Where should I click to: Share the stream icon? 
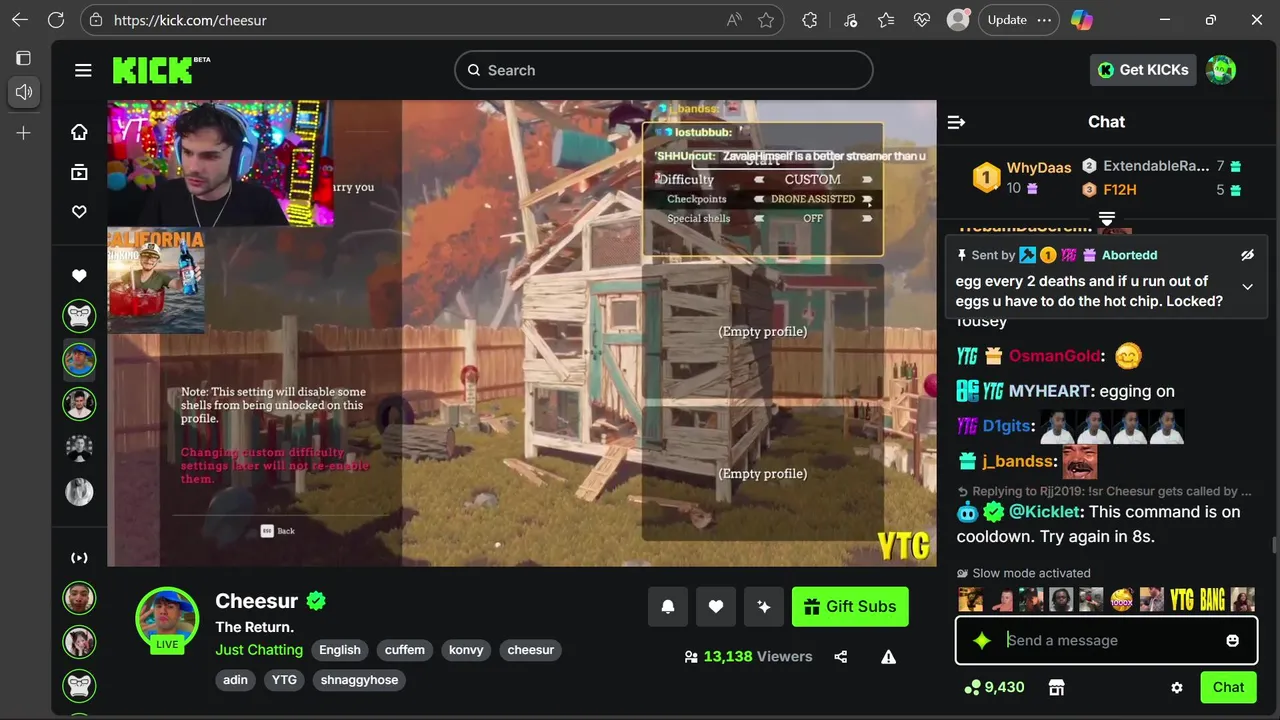(x=841, y=657)
